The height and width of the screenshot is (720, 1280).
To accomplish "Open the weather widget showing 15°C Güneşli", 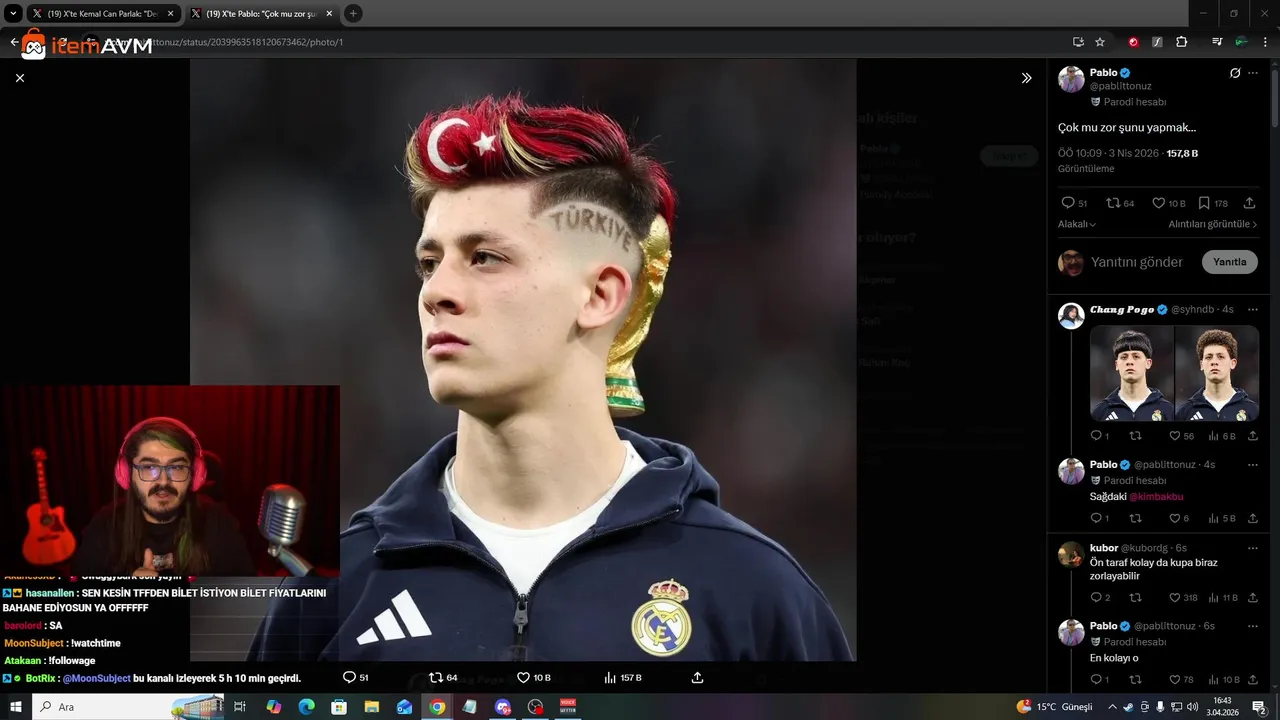I will (1056, 707).
